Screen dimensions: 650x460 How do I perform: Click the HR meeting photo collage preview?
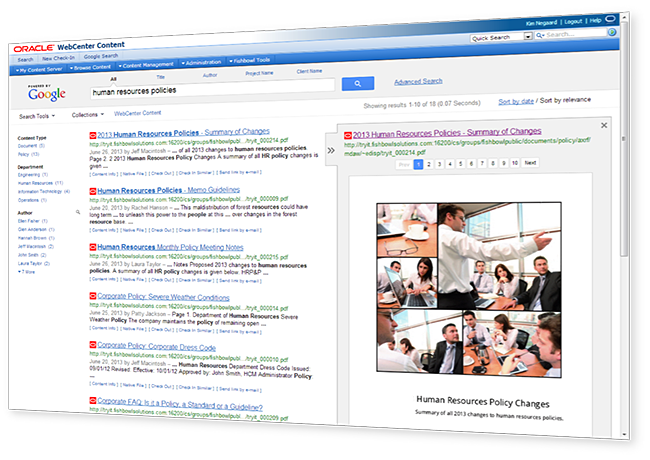(469, 290)
